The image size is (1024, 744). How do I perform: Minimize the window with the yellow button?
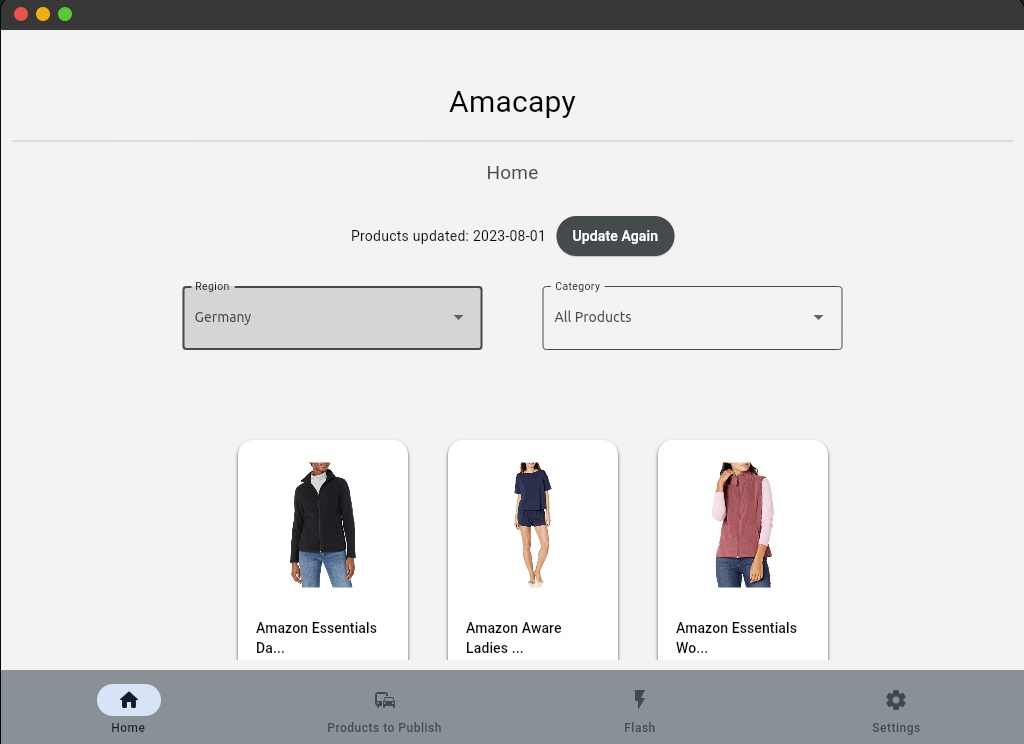[43, 14]
